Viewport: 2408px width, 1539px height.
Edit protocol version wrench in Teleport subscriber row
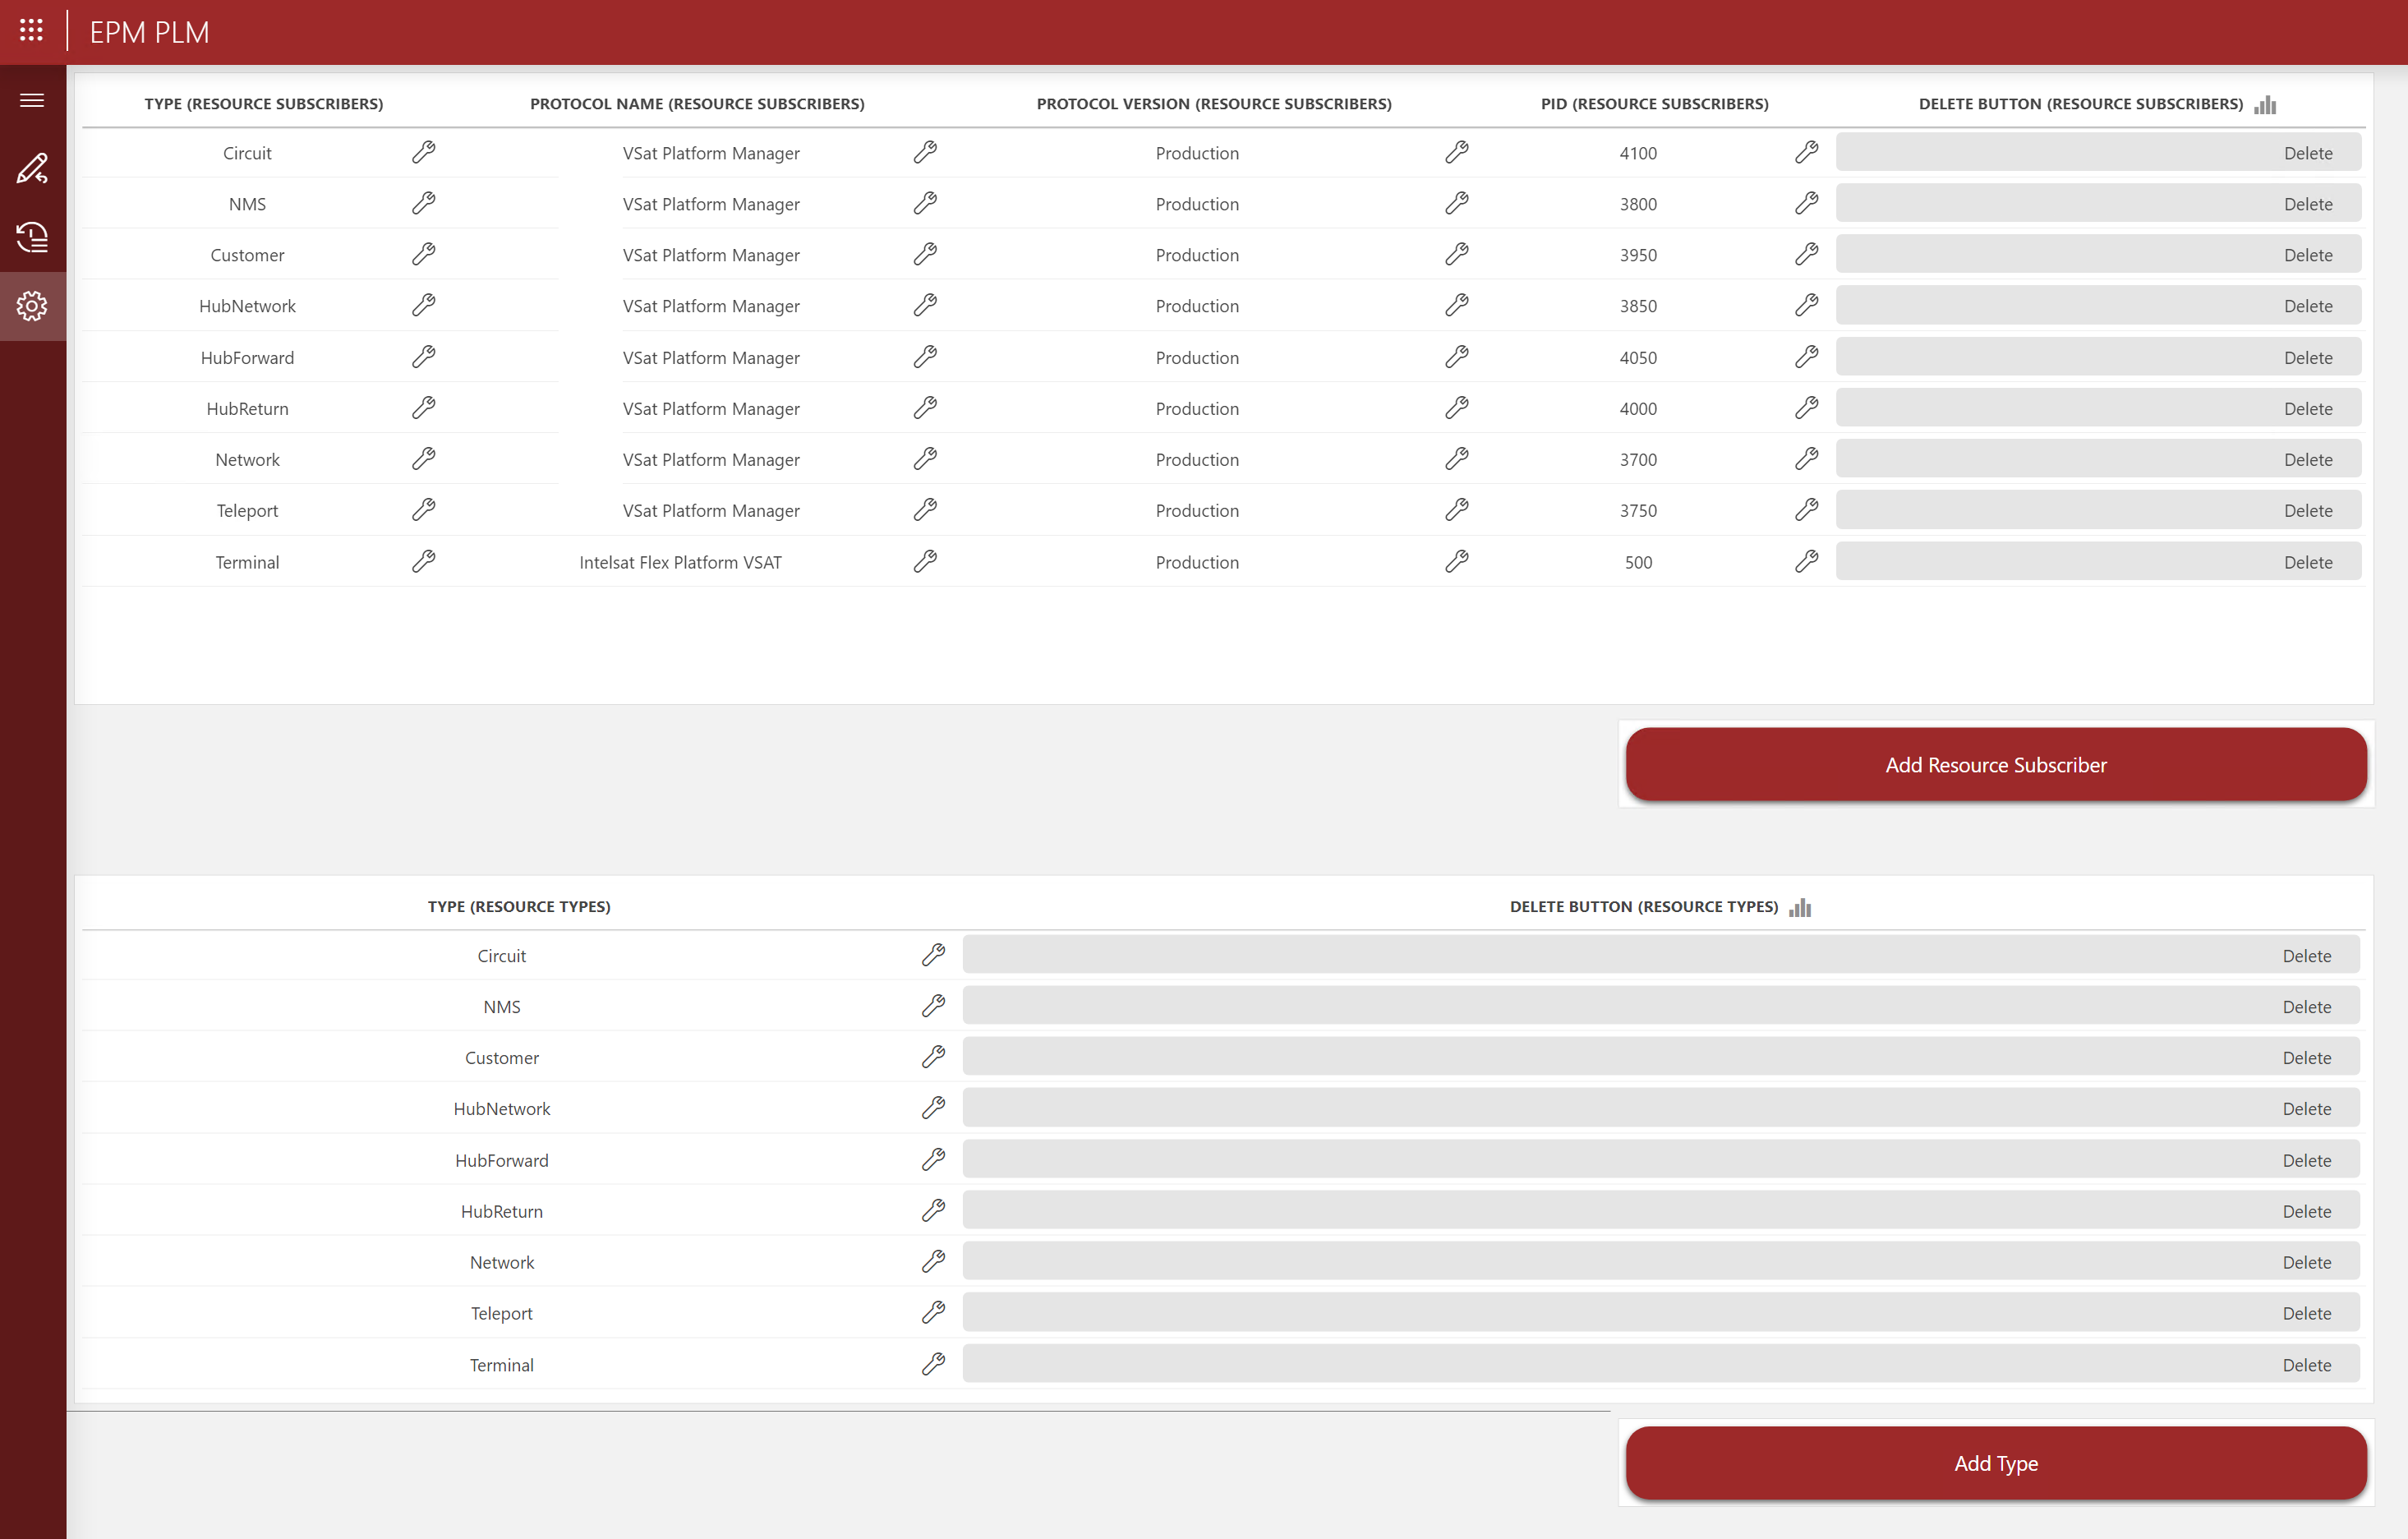click(1457, 510)
